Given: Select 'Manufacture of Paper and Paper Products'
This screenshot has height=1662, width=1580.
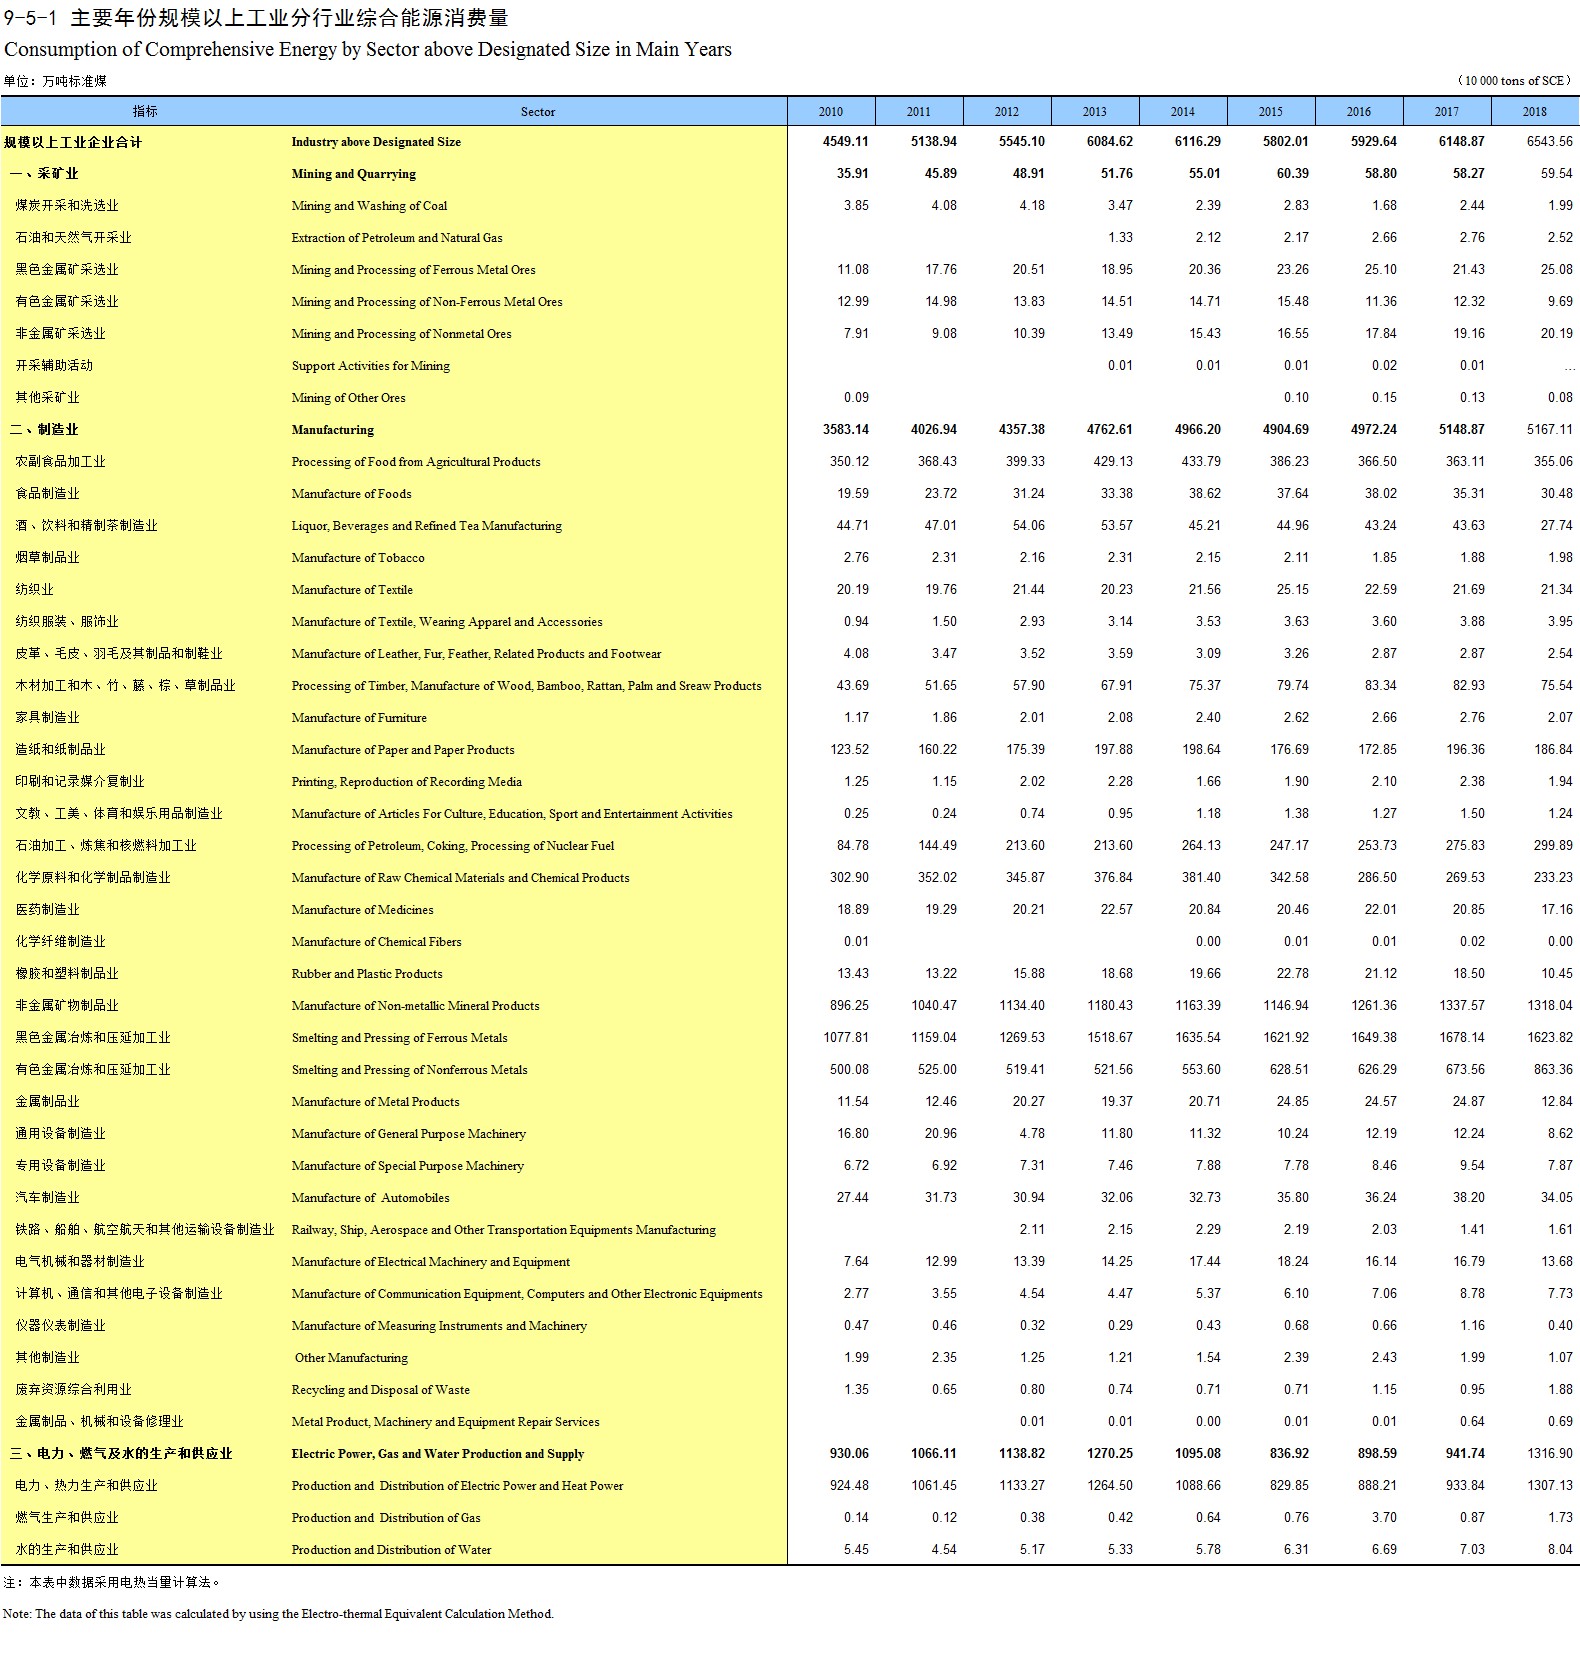Looking at the screenshot, I should click(403, 750).
